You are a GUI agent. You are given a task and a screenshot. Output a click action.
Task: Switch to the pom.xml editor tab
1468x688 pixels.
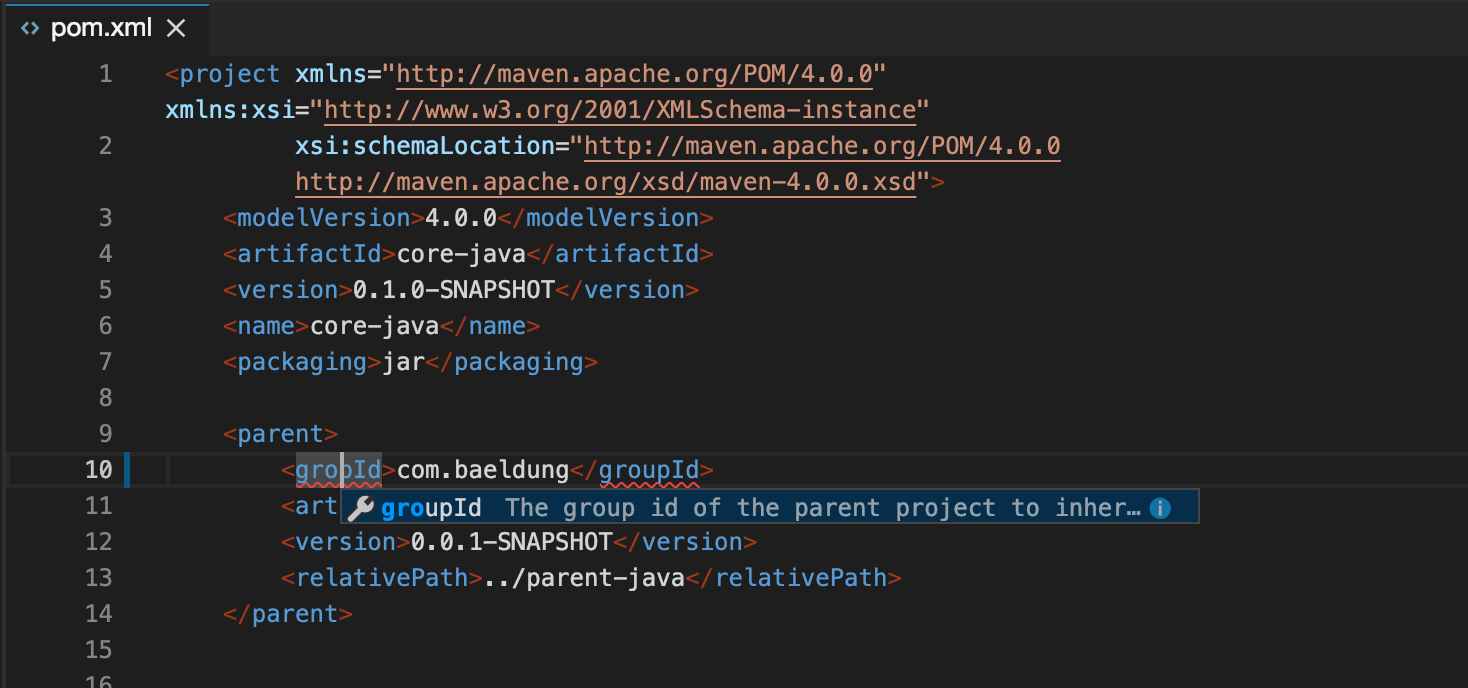click(100, 28)
